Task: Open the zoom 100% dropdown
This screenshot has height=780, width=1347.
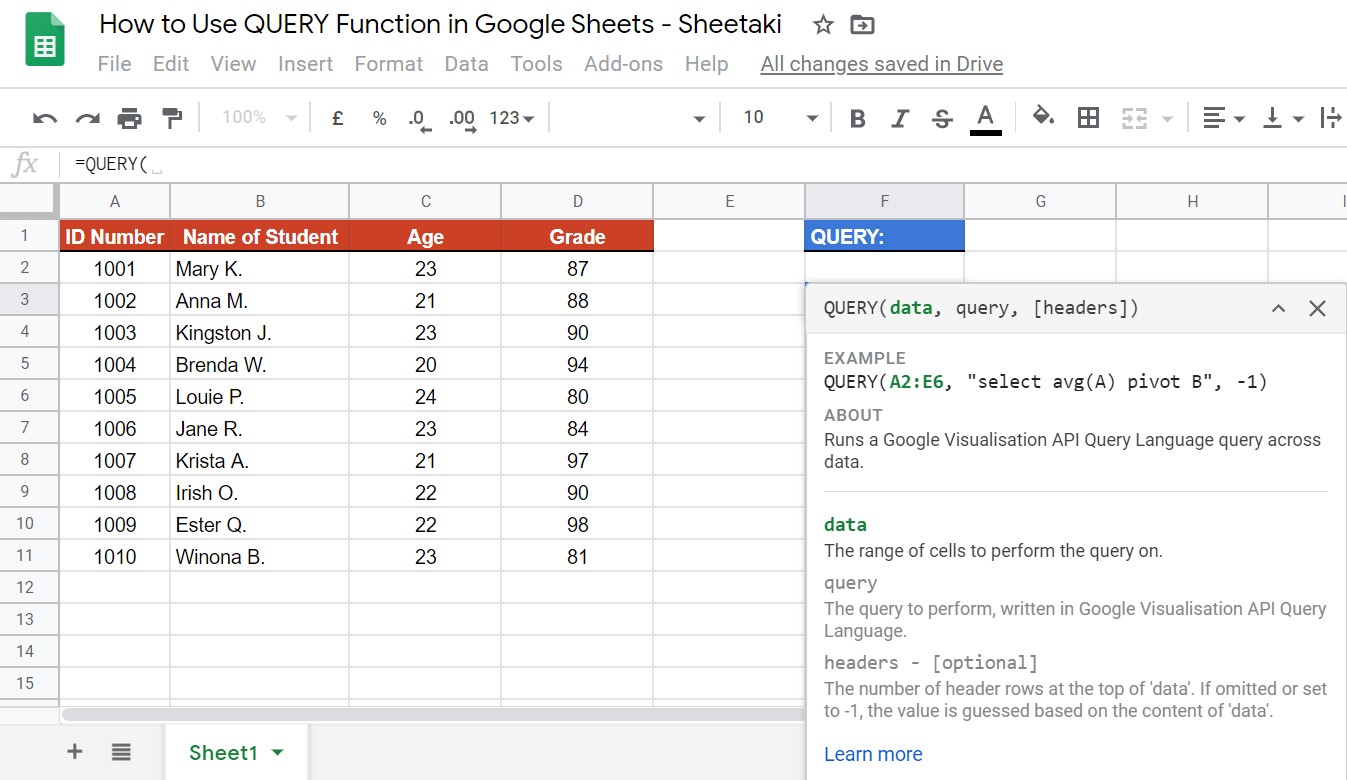Action: click(259, 118)
